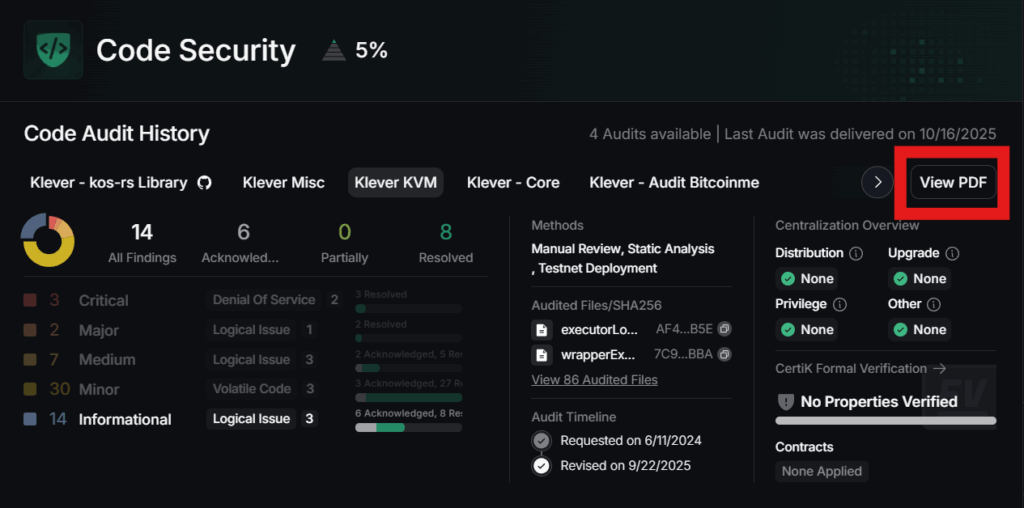Open the View 86 Audited Files link
The image size is (1024, 508).
click(x=594, y=380)
